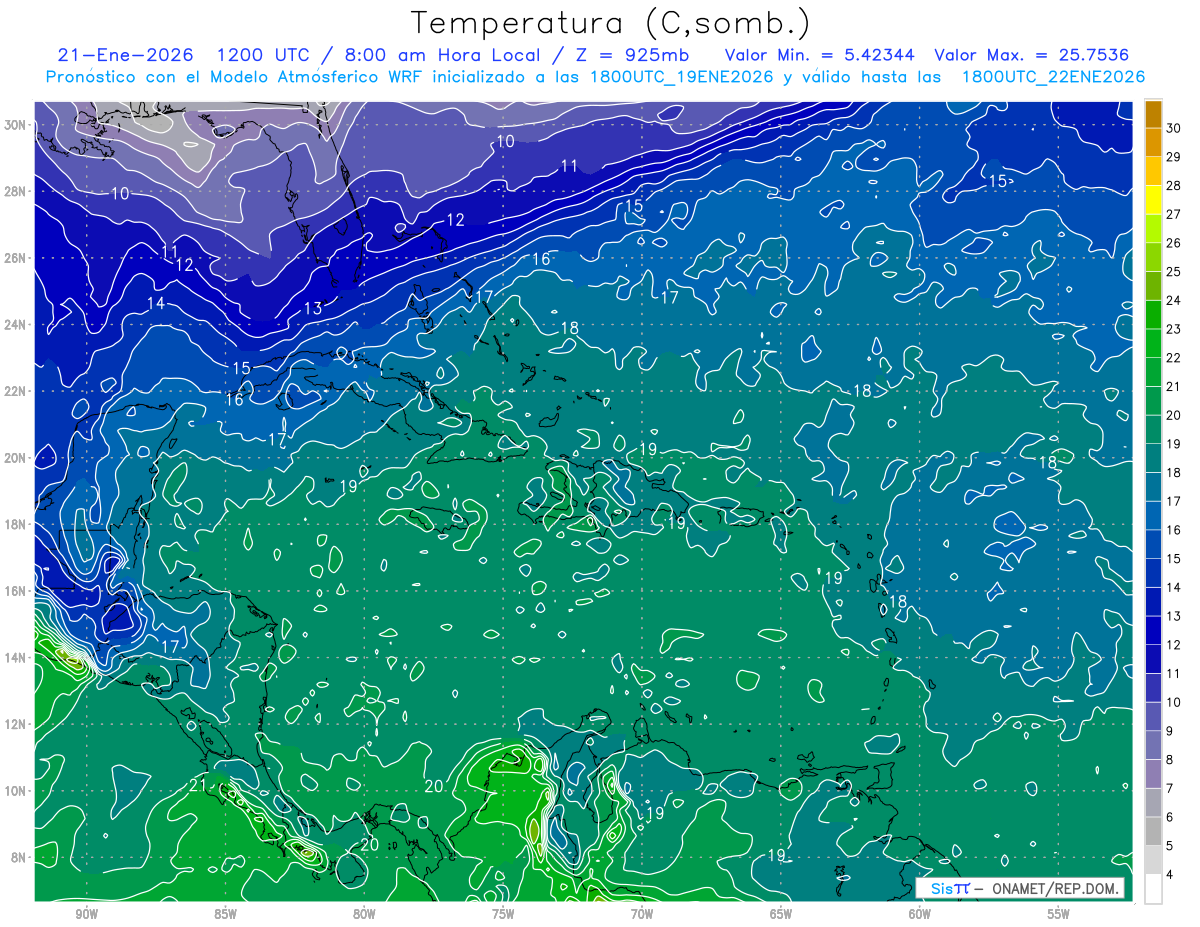Screen dimensions: 1200x927
Task: Click the colorbar scale value "25"
Action: 1174,271
